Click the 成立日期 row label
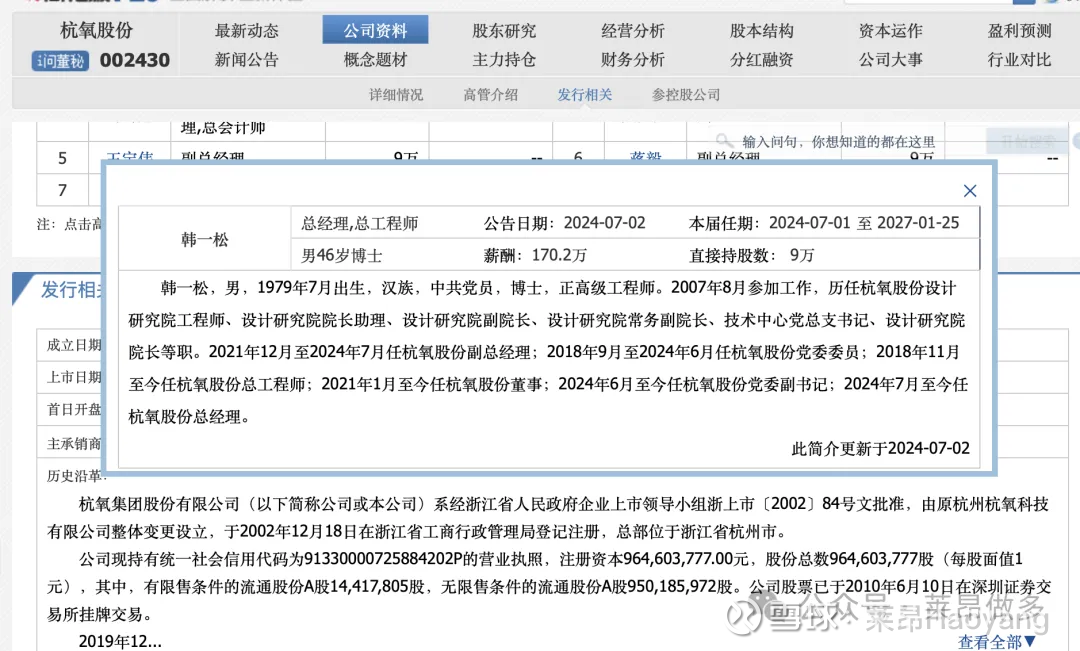Viewport: 1080px width, 651px height. (74, 345)
